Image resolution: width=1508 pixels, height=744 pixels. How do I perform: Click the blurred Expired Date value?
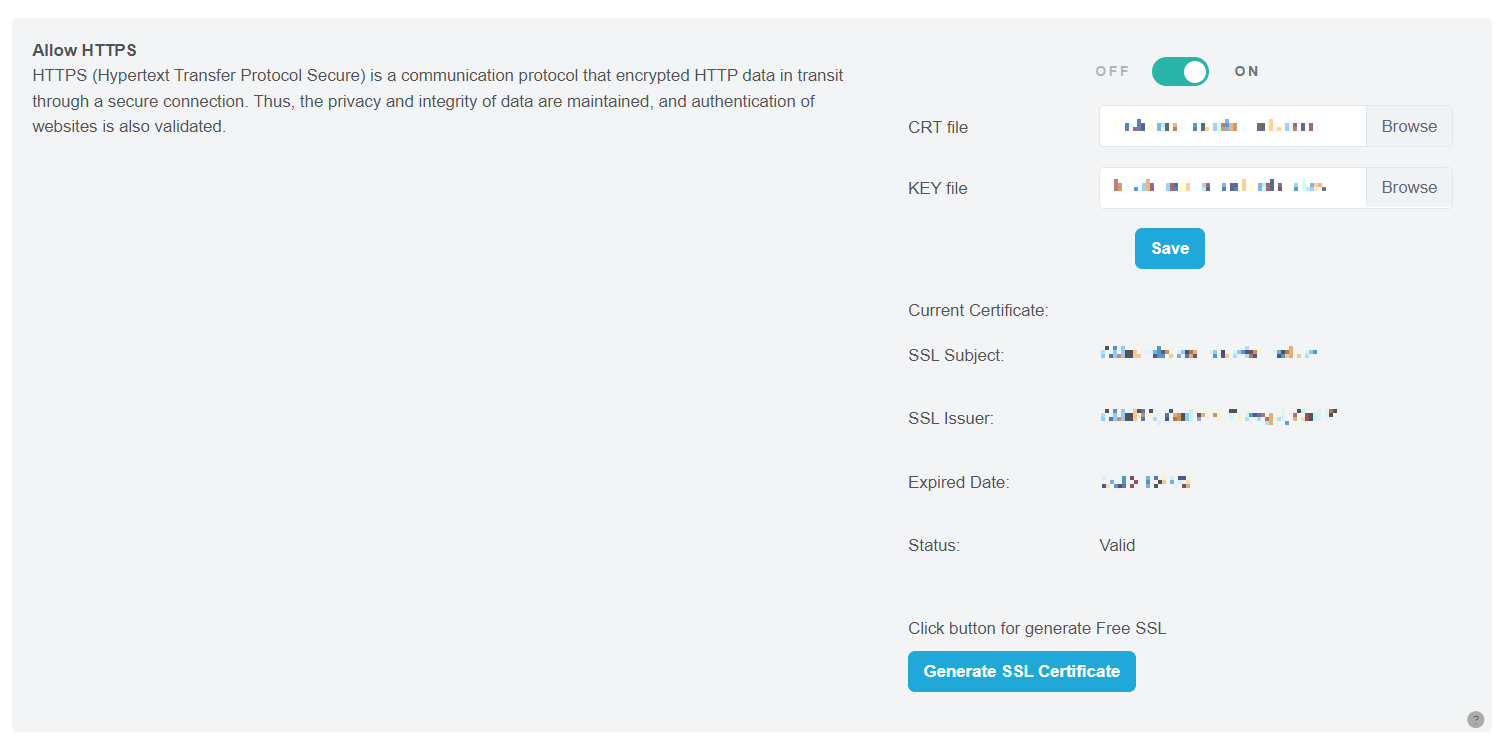(1145, 482)
